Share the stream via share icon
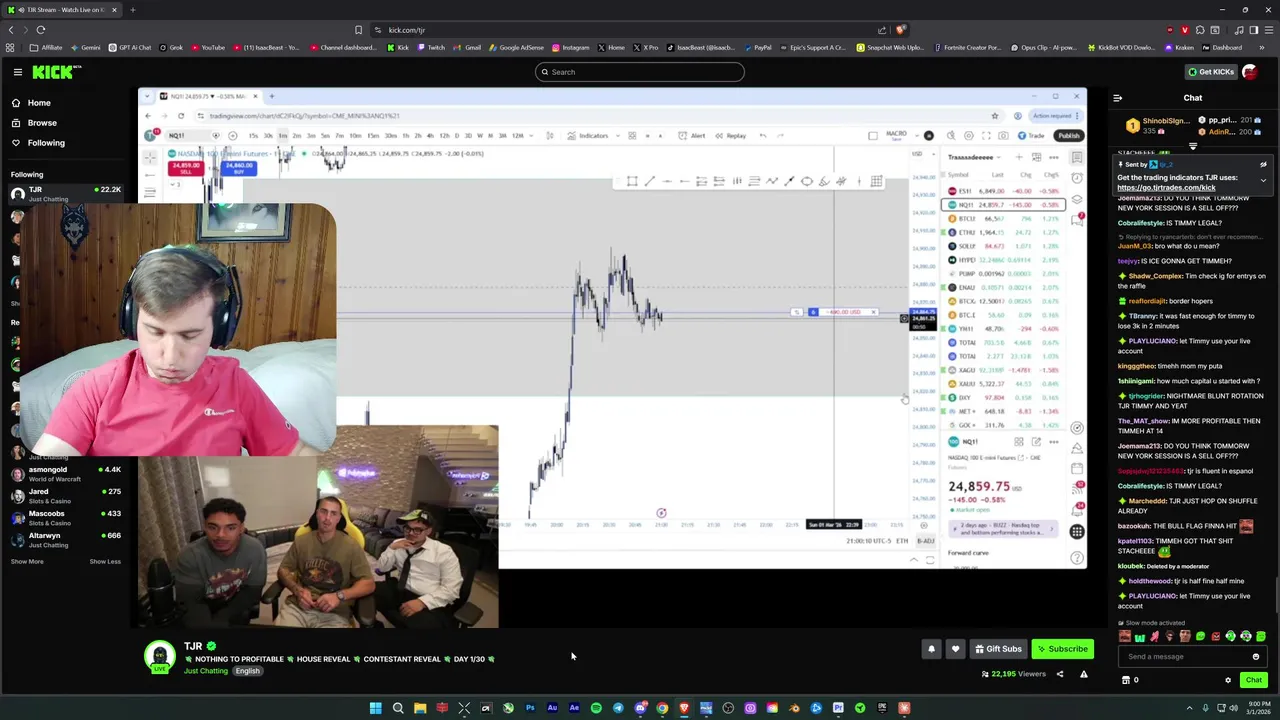 (x=1060, y=674)
